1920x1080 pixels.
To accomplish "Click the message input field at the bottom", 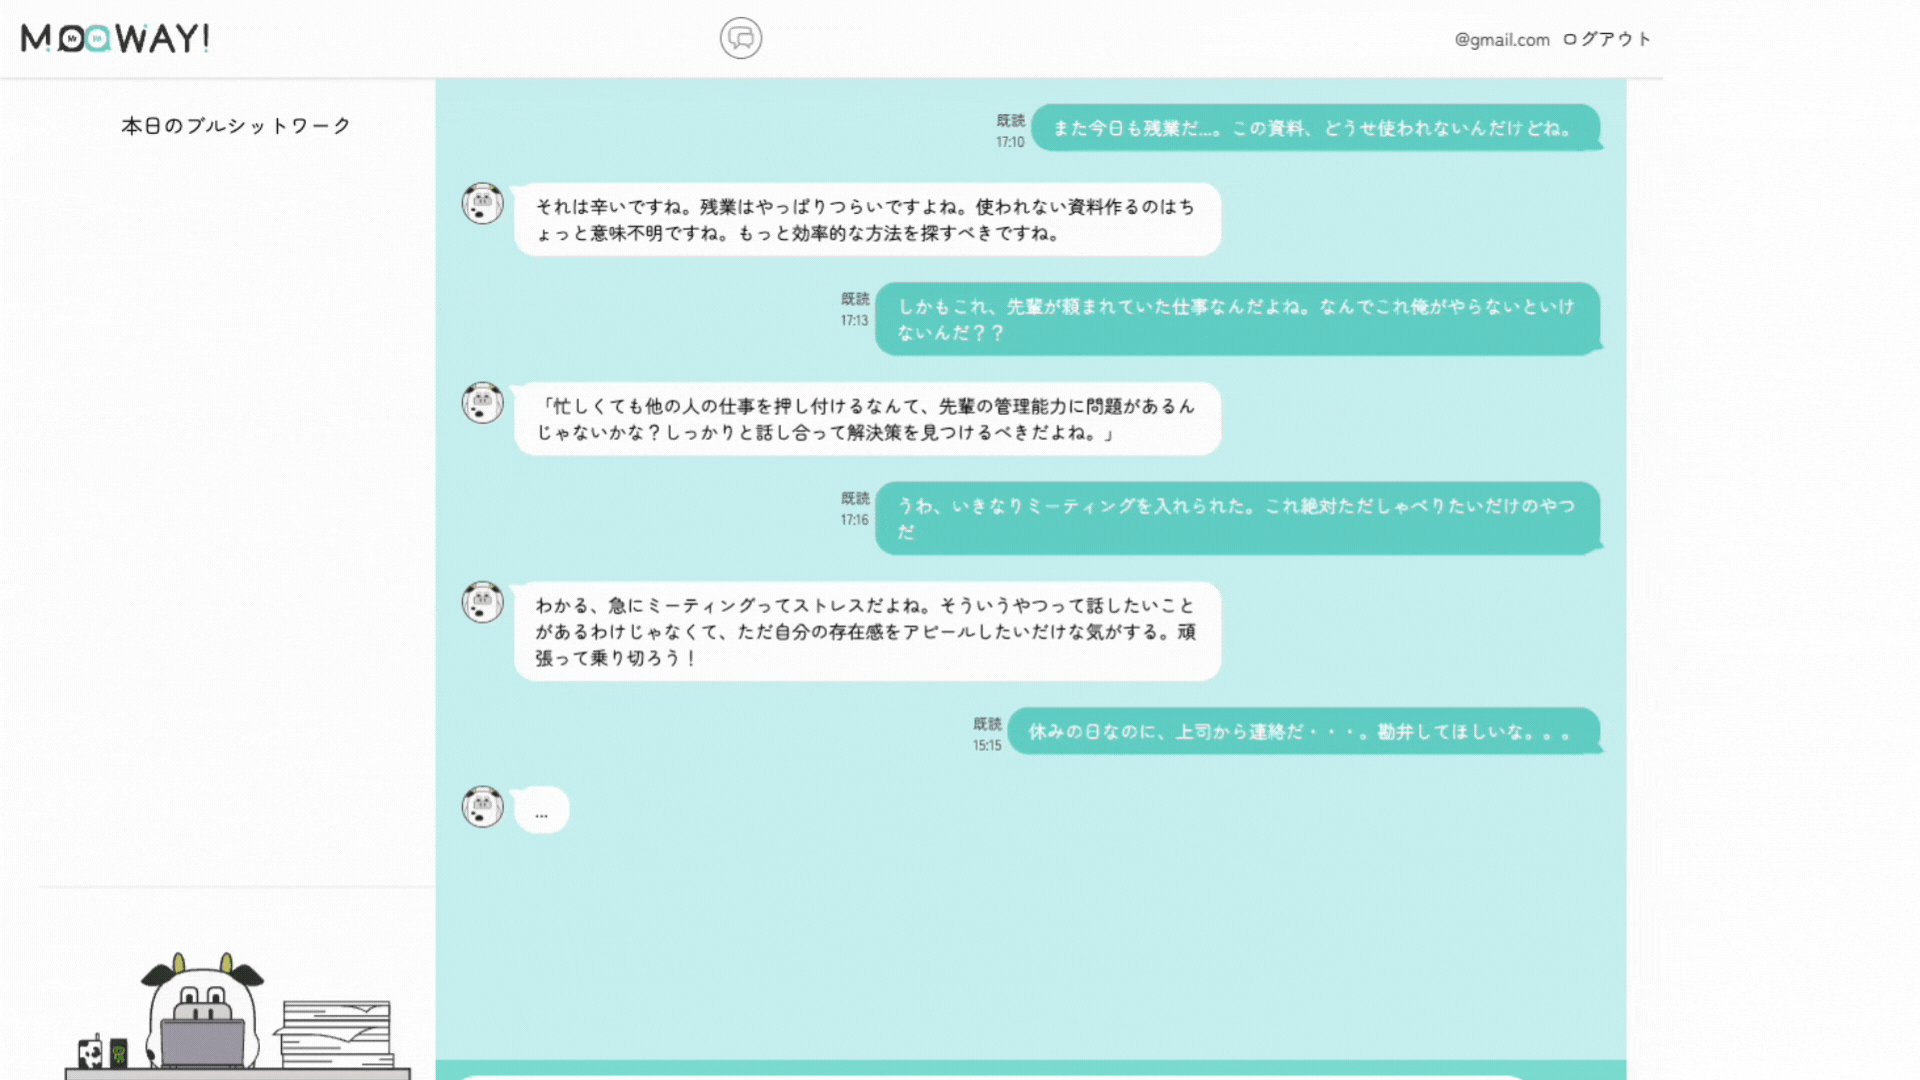I will 990,1076.
